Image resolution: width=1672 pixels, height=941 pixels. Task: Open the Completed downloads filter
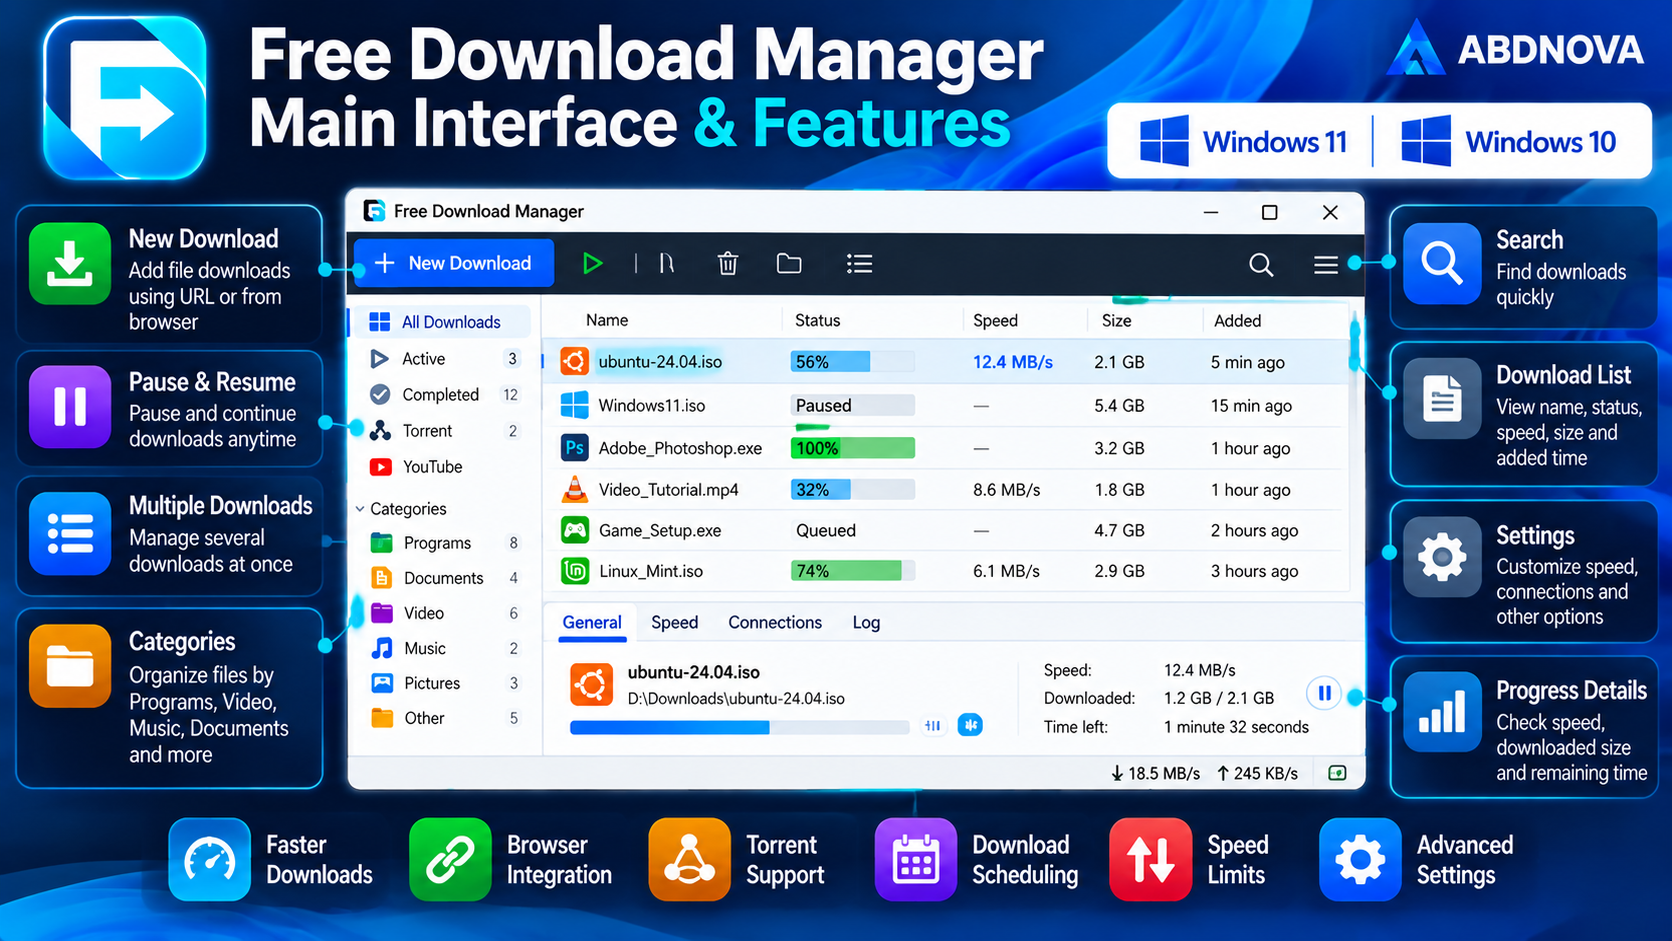pyautogui.click(x=441, y=395)
